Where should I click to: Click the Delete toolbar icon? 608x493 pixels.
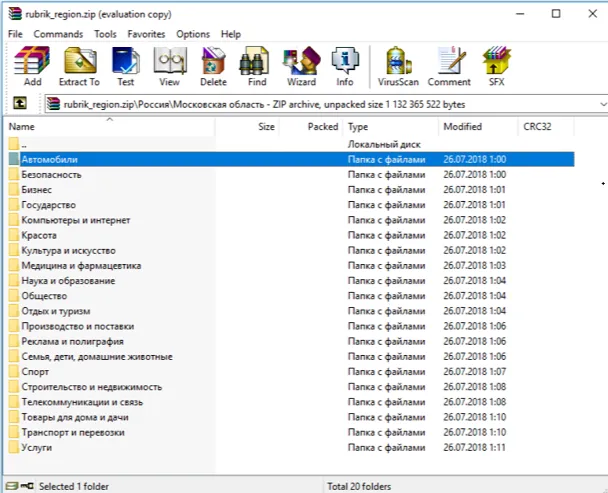click(213, 66)
